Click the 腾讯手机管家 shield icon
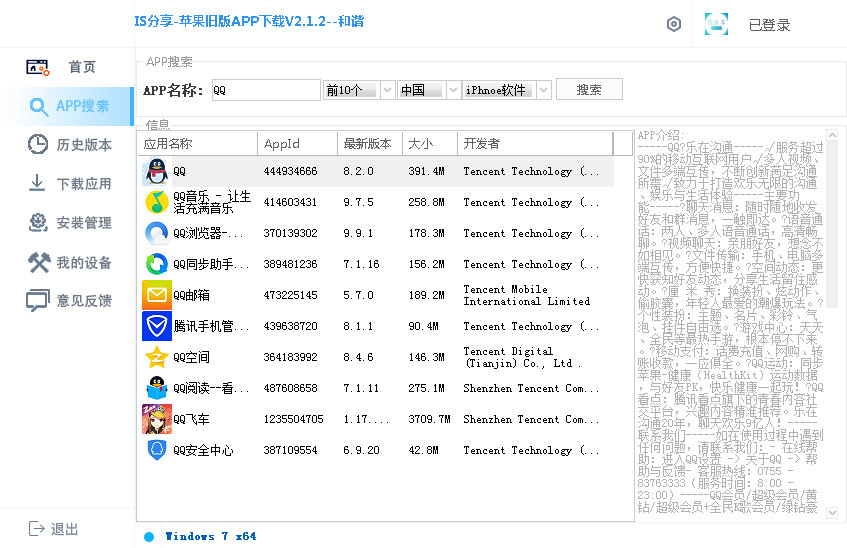Screen dimensions: 847x548 156,326
